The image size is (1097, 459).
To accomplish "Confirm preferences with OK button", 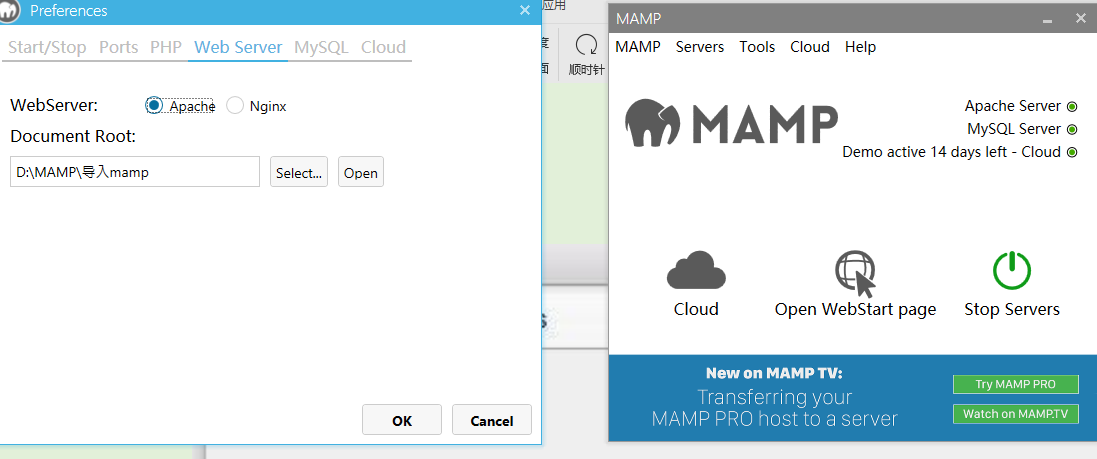I will pyautogui.click(x=402, y=420).
